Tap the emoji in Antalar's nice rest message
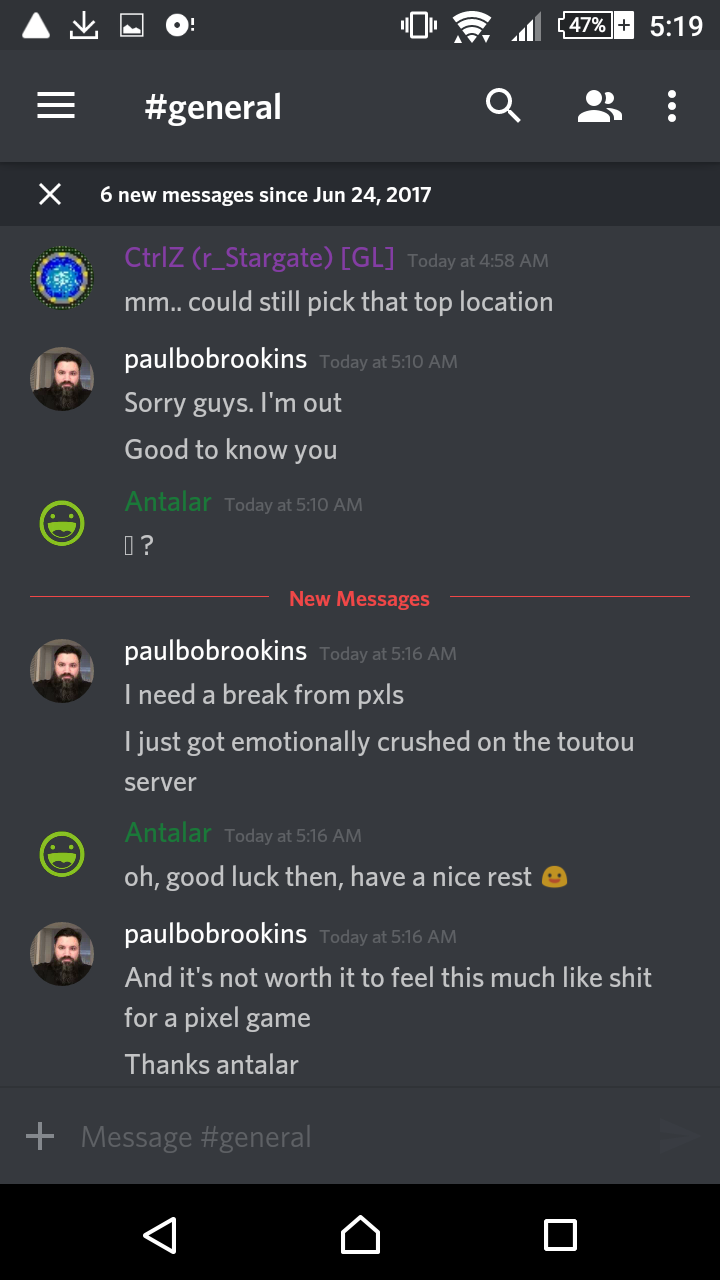 (554, 877)
